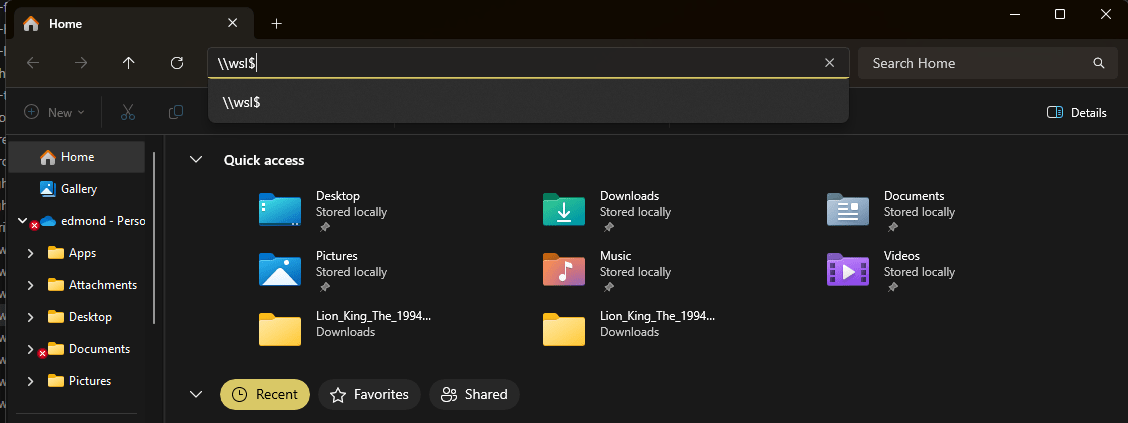
Task: Expand the Attachments folder in sidebar
Action: 30,285
